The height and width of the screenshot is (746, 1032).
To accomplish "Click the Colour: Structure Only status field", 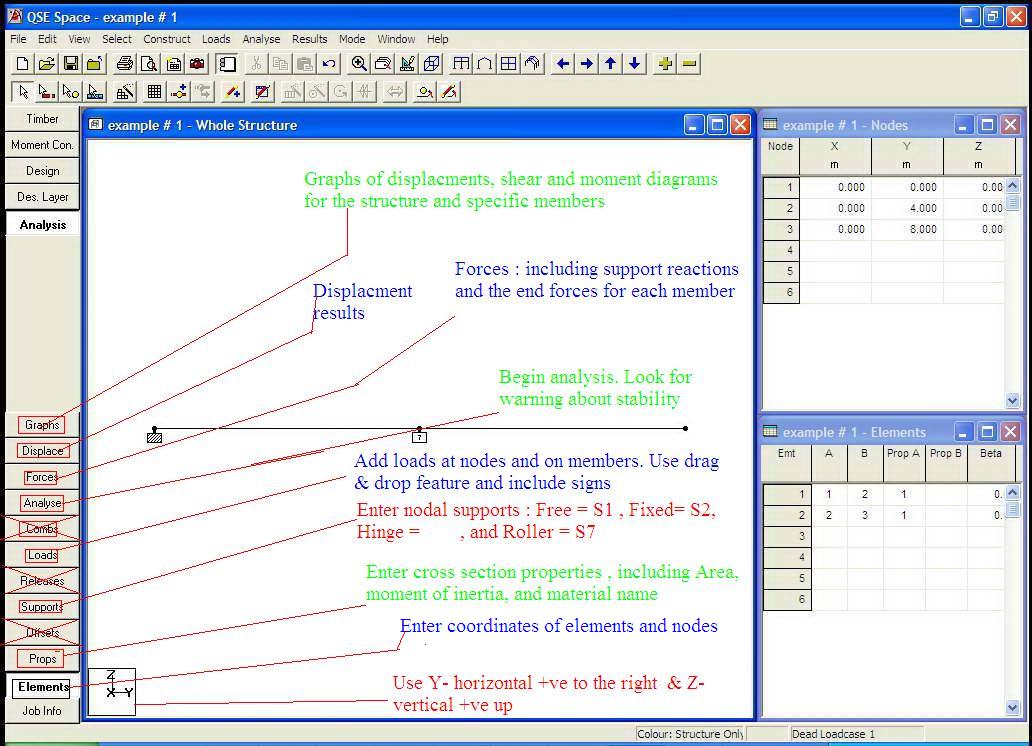I will (x=690, y=733).
